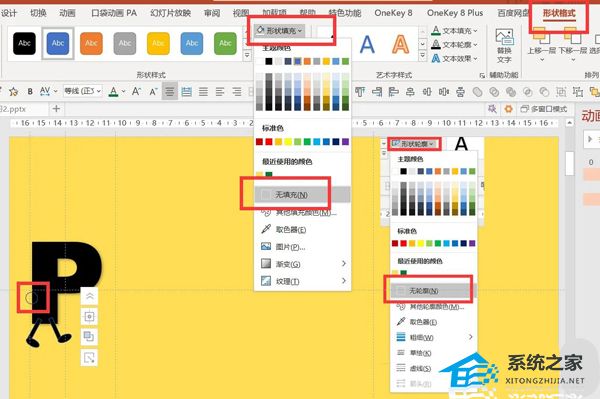Apply the orange outlined A WordArt style
The image size is (600, 399).
pos(400,44)
